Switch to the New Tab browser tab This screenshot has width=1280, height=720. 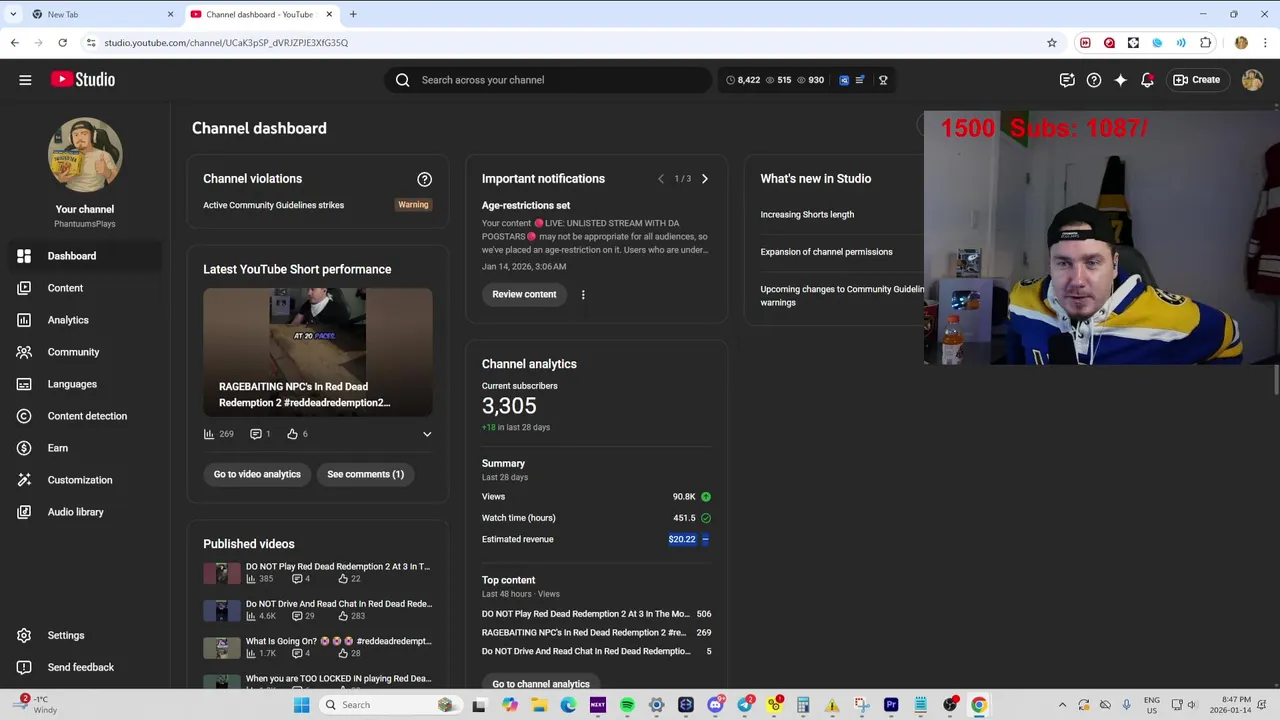98,14
